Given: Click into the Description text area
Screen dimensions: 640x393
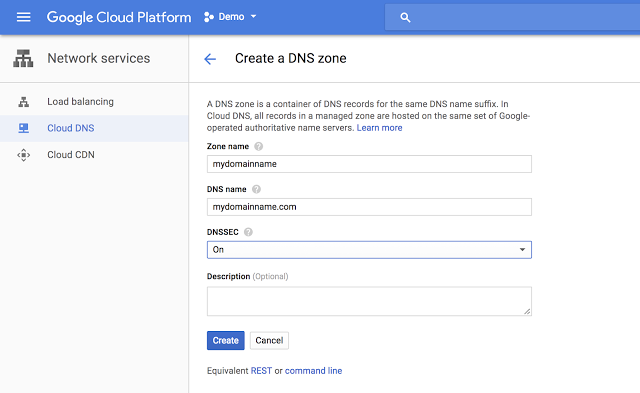Looking at the screenshot, I should pyautogui.click(x=369, y=301).
